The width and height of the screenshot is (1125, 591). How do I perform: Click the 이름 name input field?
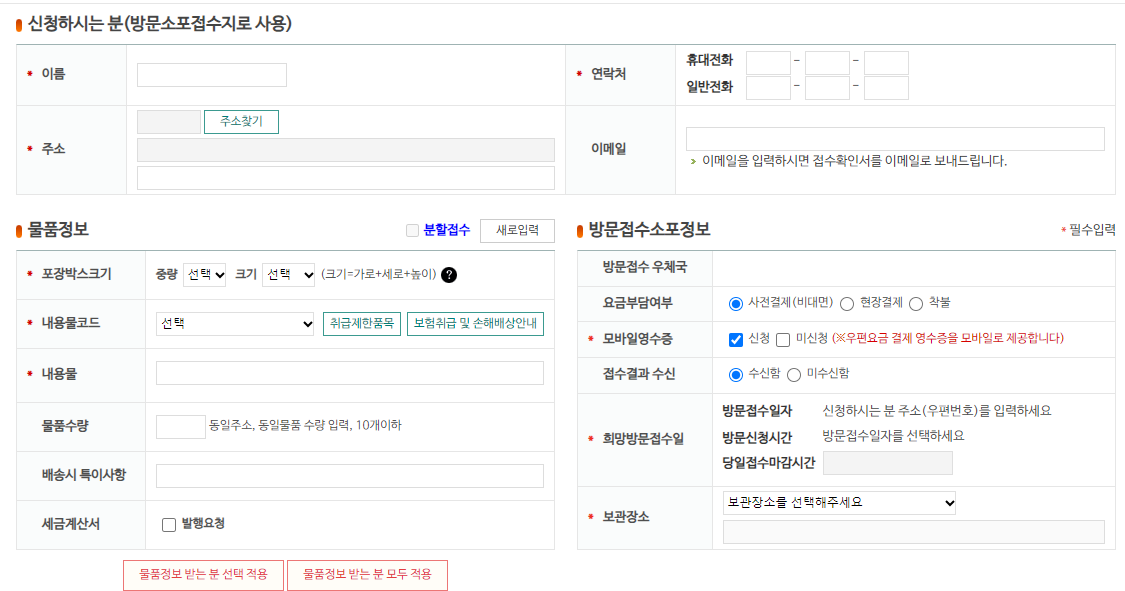(212, 74)
